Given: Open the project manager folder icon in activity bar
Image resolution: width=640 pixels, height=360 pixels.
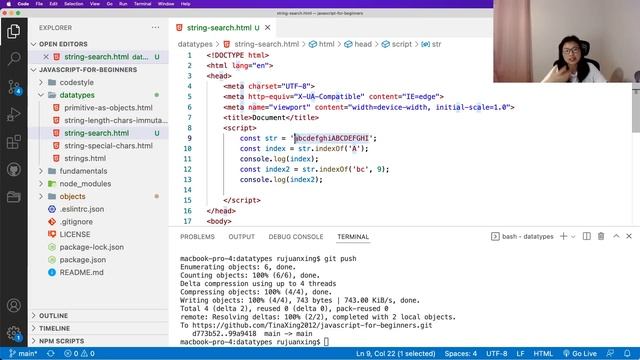Looking at the screenshot, I should (x=13, y=197).
